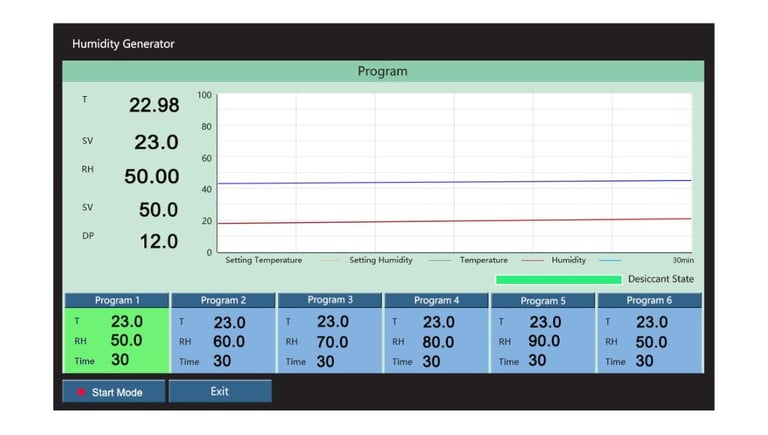Viewport: 768px width, 435px height.
Task: Click the green Desiccant State bar
Action: click(x=558, y=279)
